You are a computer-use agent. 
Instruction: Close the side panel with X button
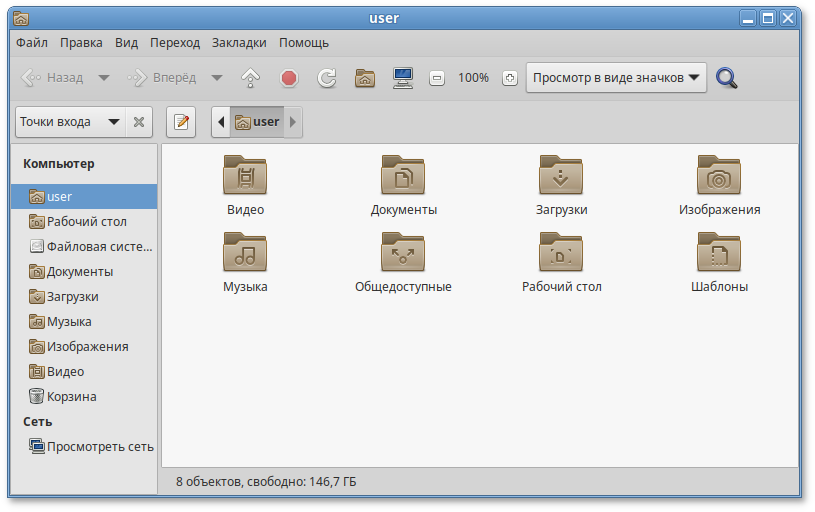139,122
